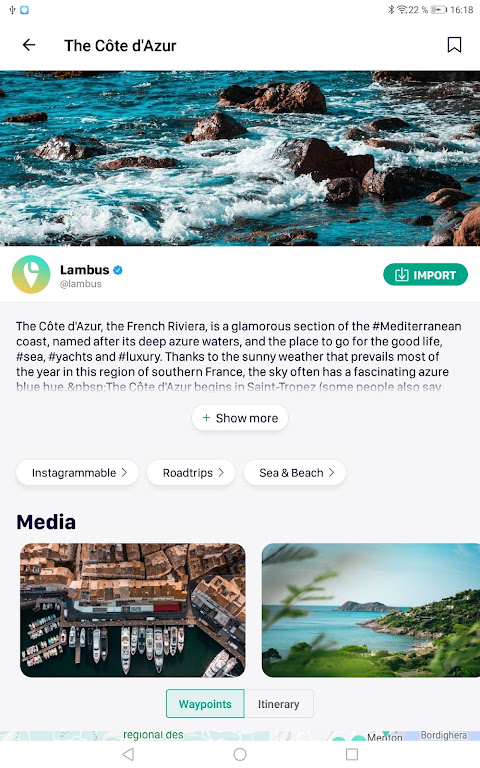This screenshot has height=768, width=480.
Task: Tap the rocky coast header image
Action: point(240,158)
